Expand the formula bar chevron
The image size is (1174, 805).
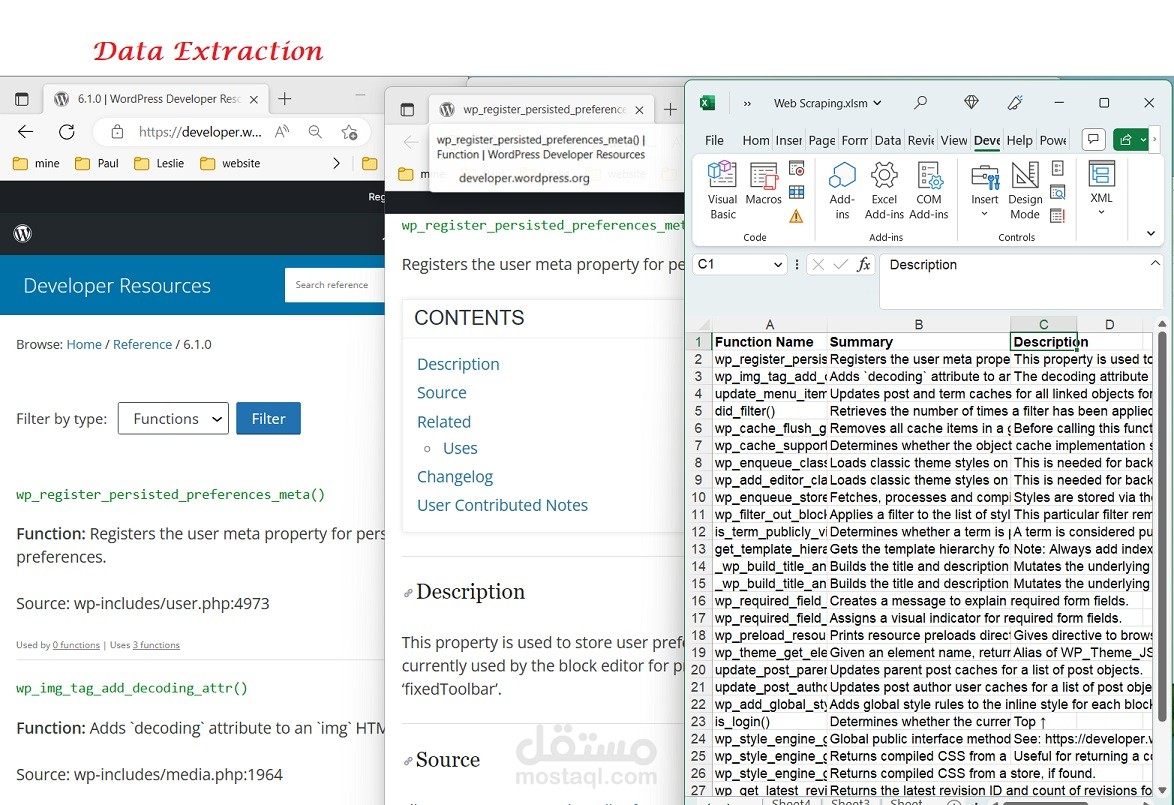coord(1155,264)
